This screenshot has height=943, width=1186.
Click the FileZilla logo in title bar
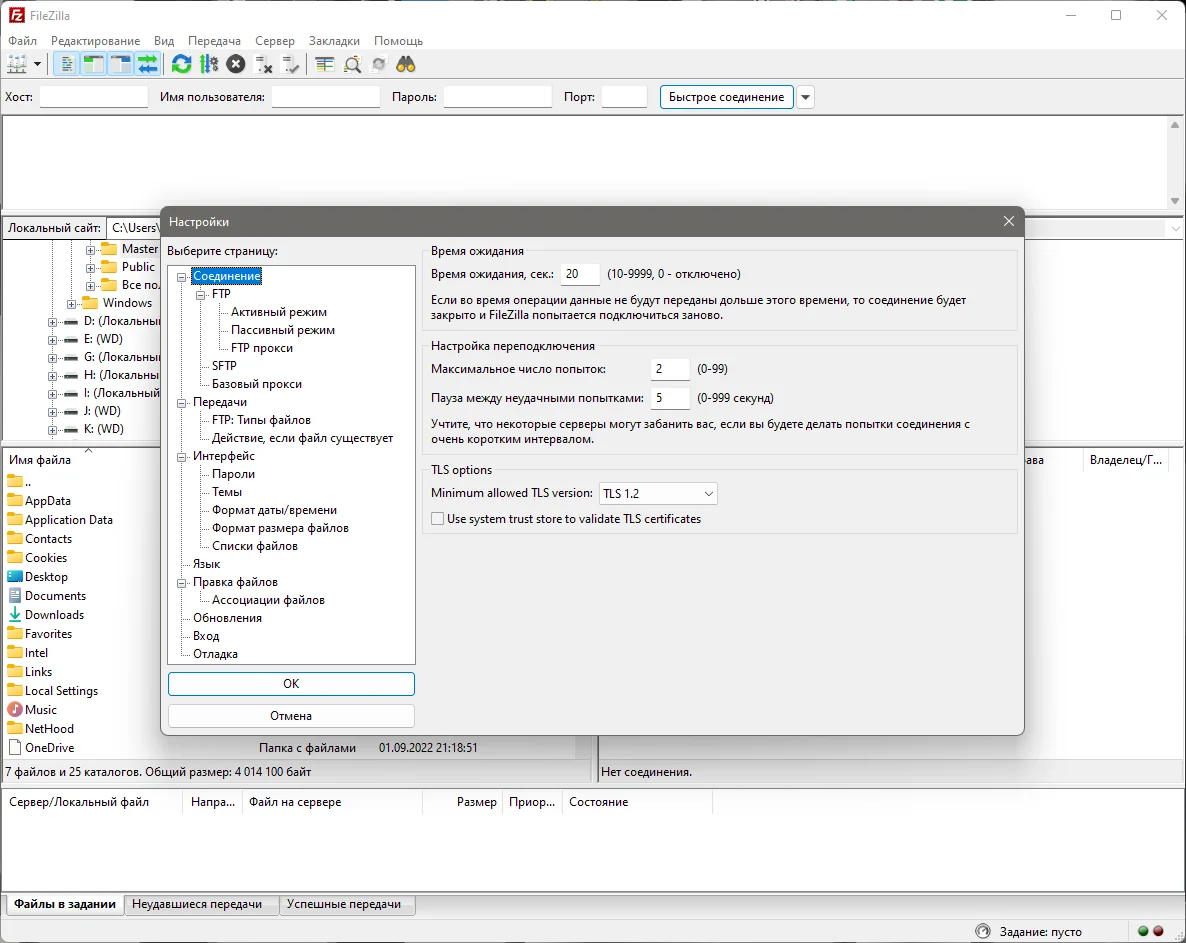(x=16, y=15)
